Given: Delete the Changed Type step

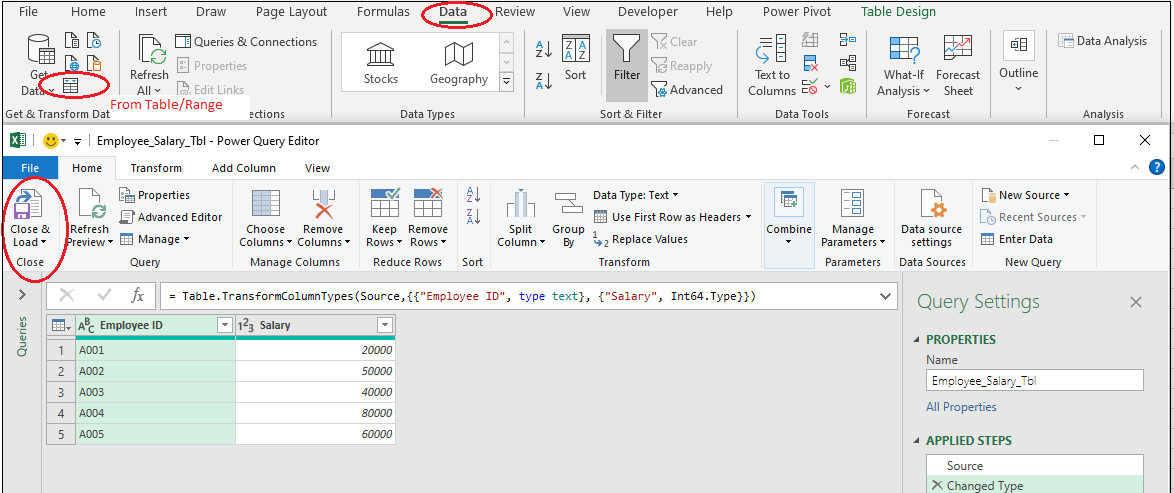Looking at the screenshot, I should [937, 486].
